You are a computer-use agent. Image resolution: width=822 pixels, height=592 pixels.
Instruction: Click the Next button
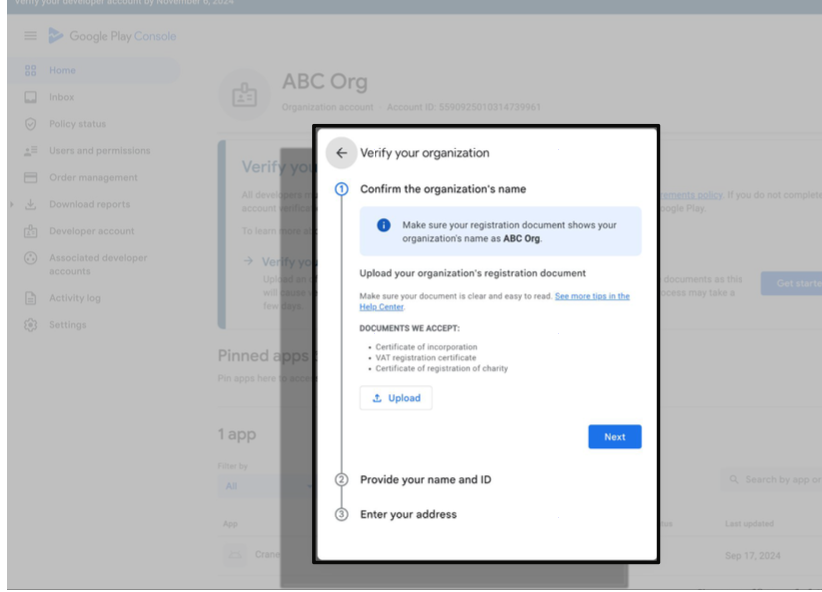(x=614, y=437)
